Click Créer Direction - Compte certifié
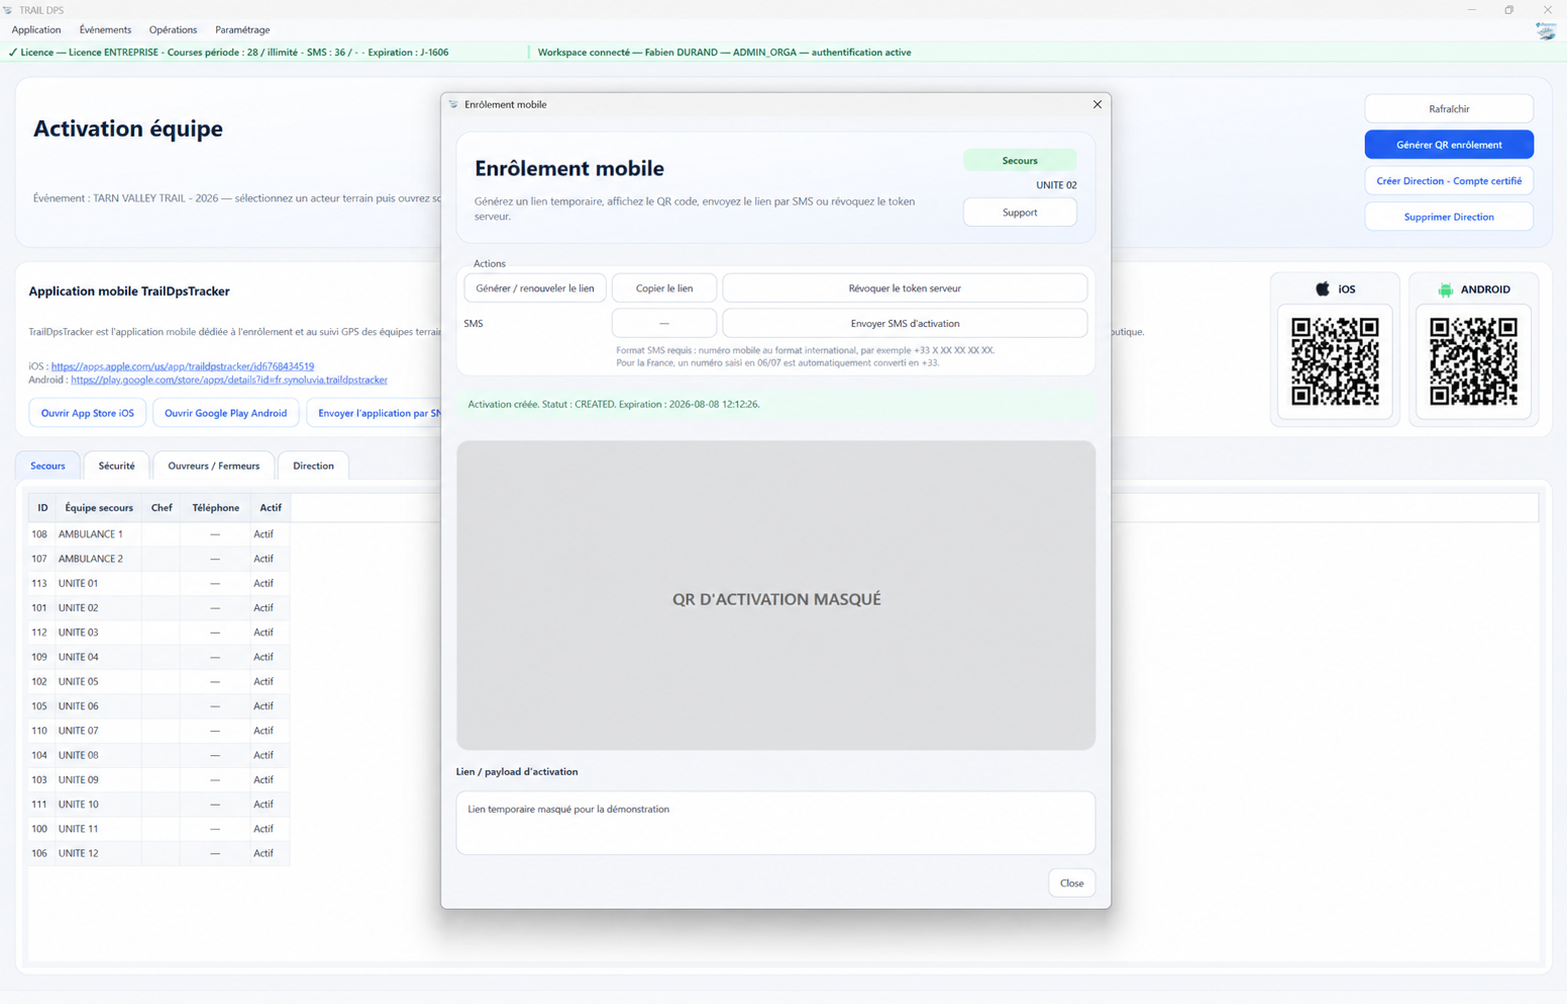 1449,181
